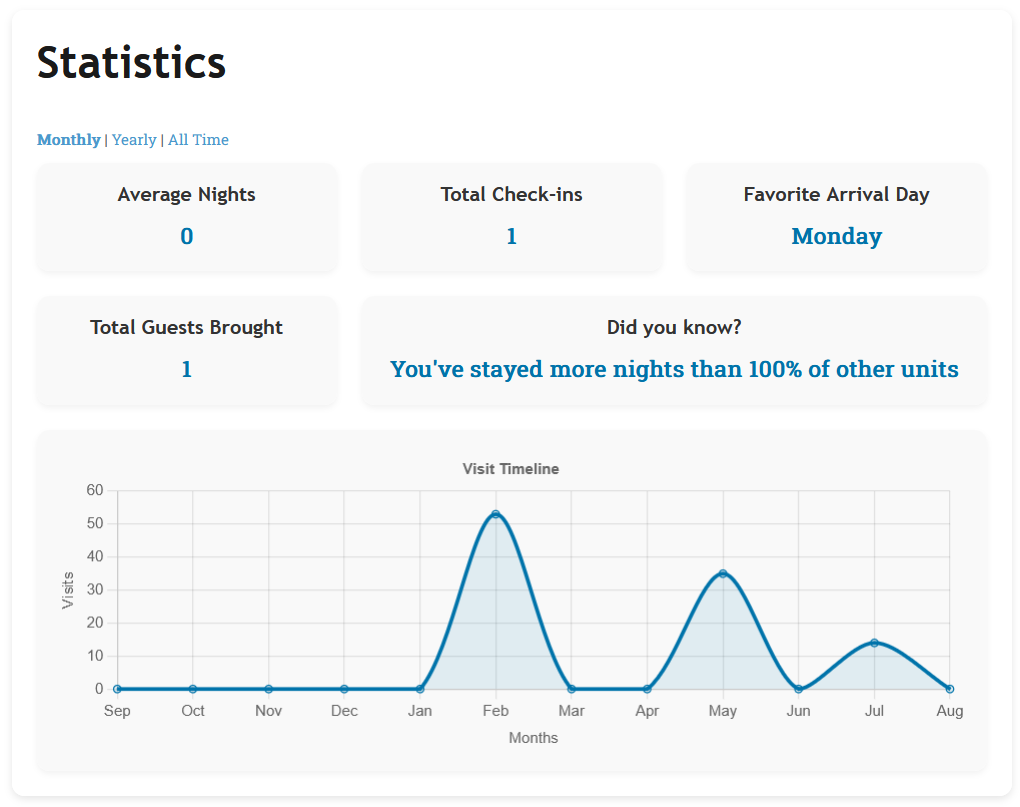Click the September zero-value data point
Viewport: 1020px width, 807px height.
click(x=116, y=688)
